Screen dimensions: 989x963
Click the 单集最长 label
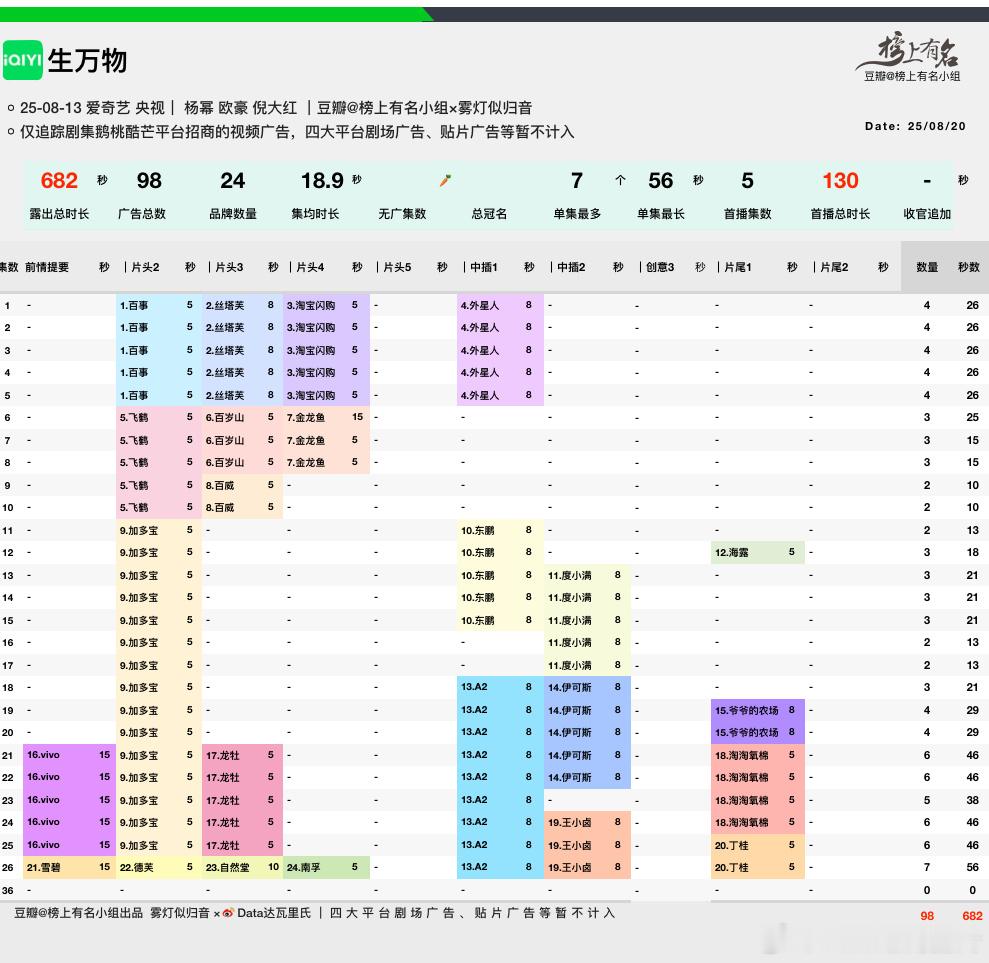click(x=660, y=214)
